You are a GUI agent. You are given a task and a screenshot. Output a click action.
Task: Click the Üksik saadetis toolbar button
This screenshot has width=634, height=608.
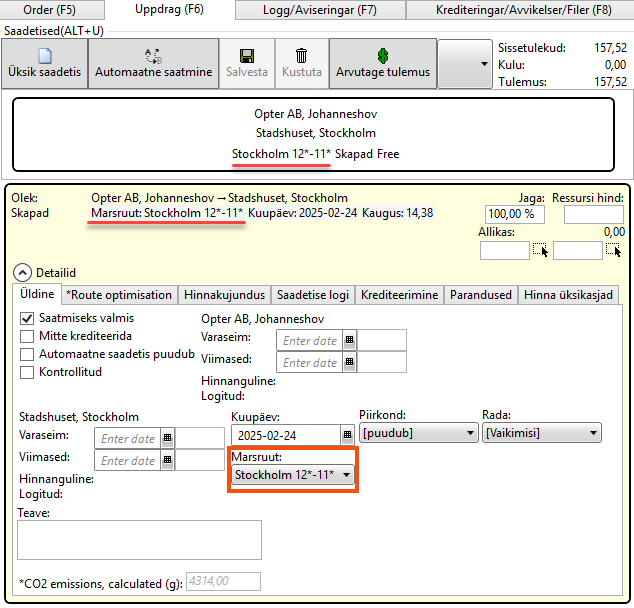(44, 64)
